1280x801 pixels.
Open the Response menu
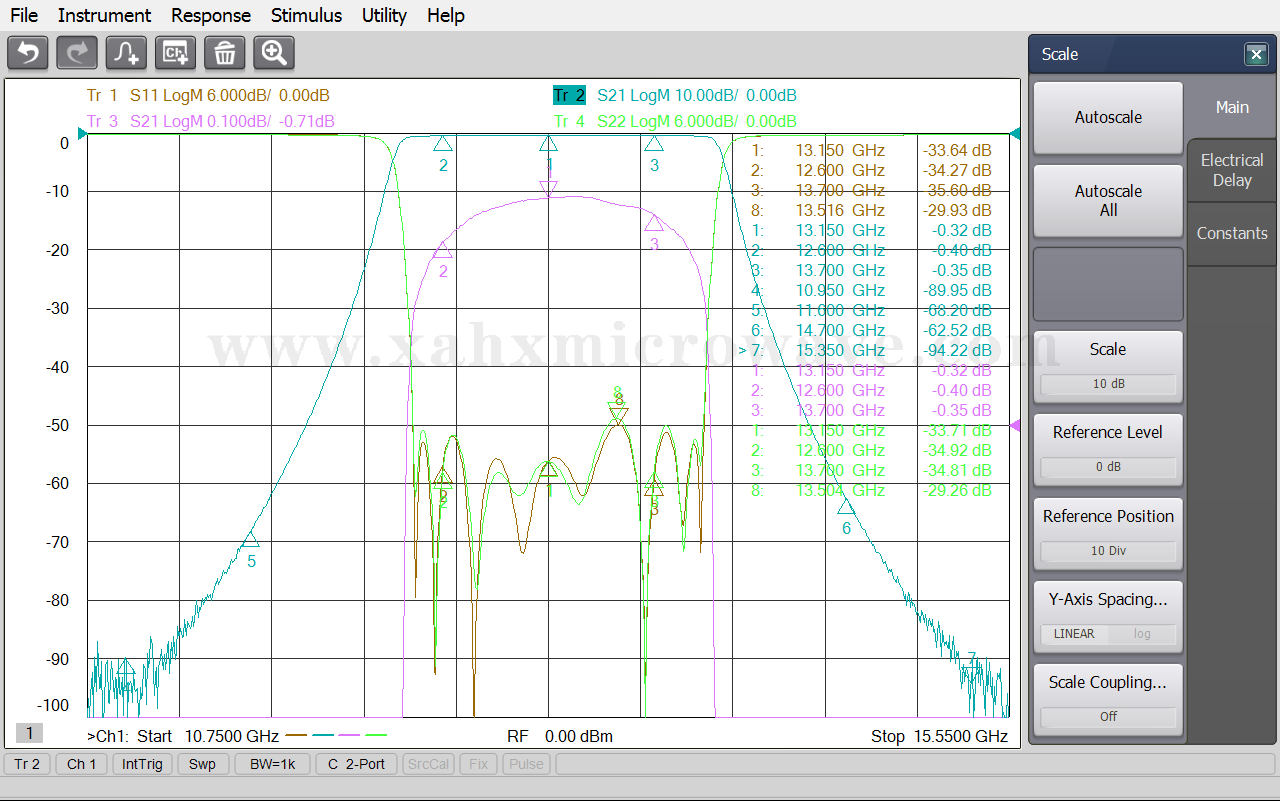(211, 15)
